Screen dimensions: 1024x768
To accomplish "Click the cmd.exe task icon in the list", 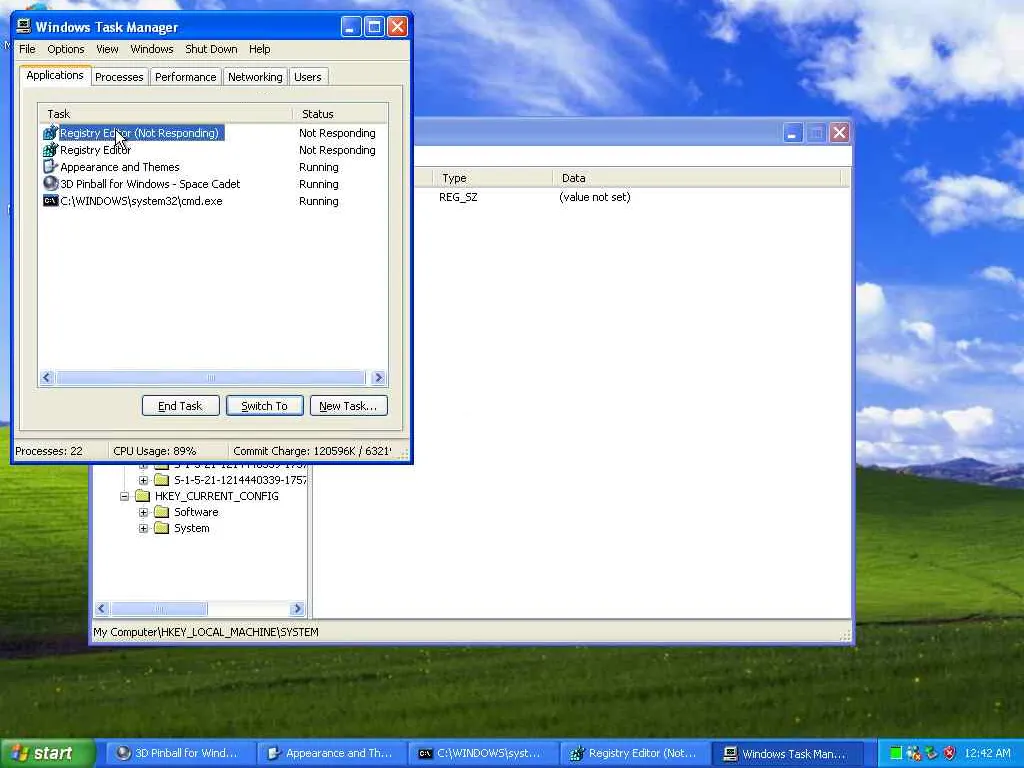I will point(50,201).
